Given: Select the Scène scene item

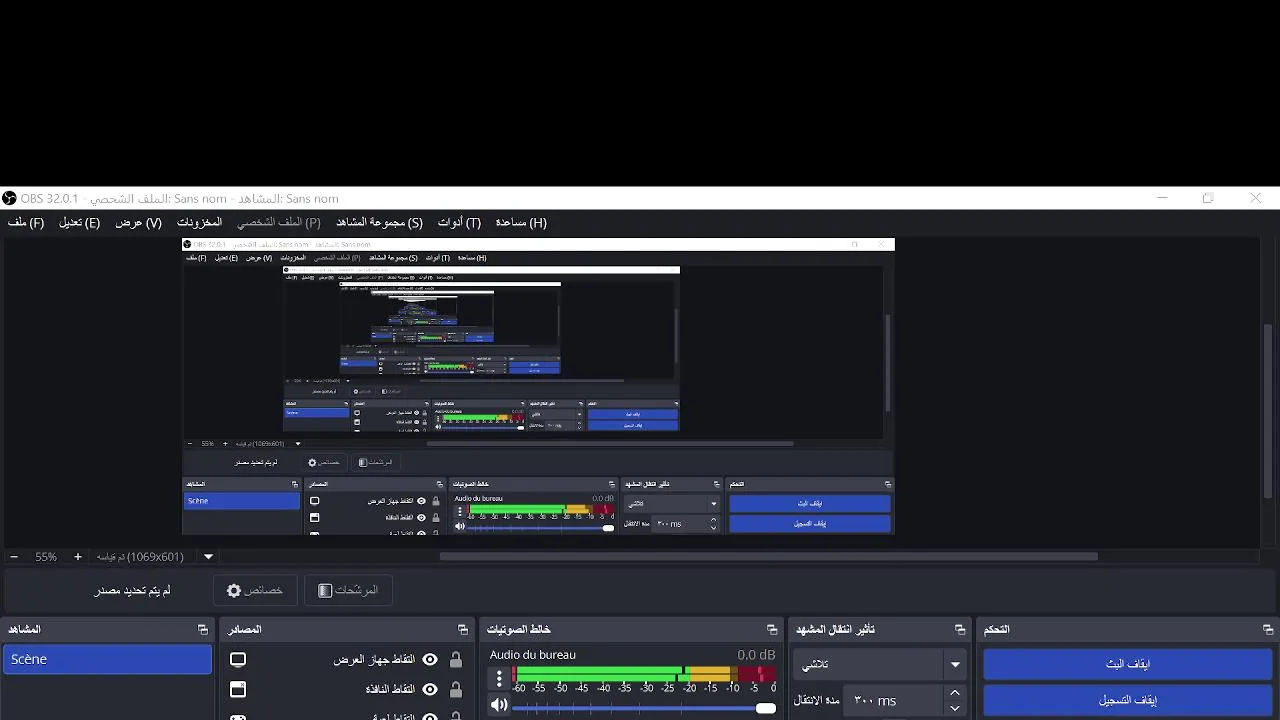Looking at the screenshot, I should tap(107, 659).
